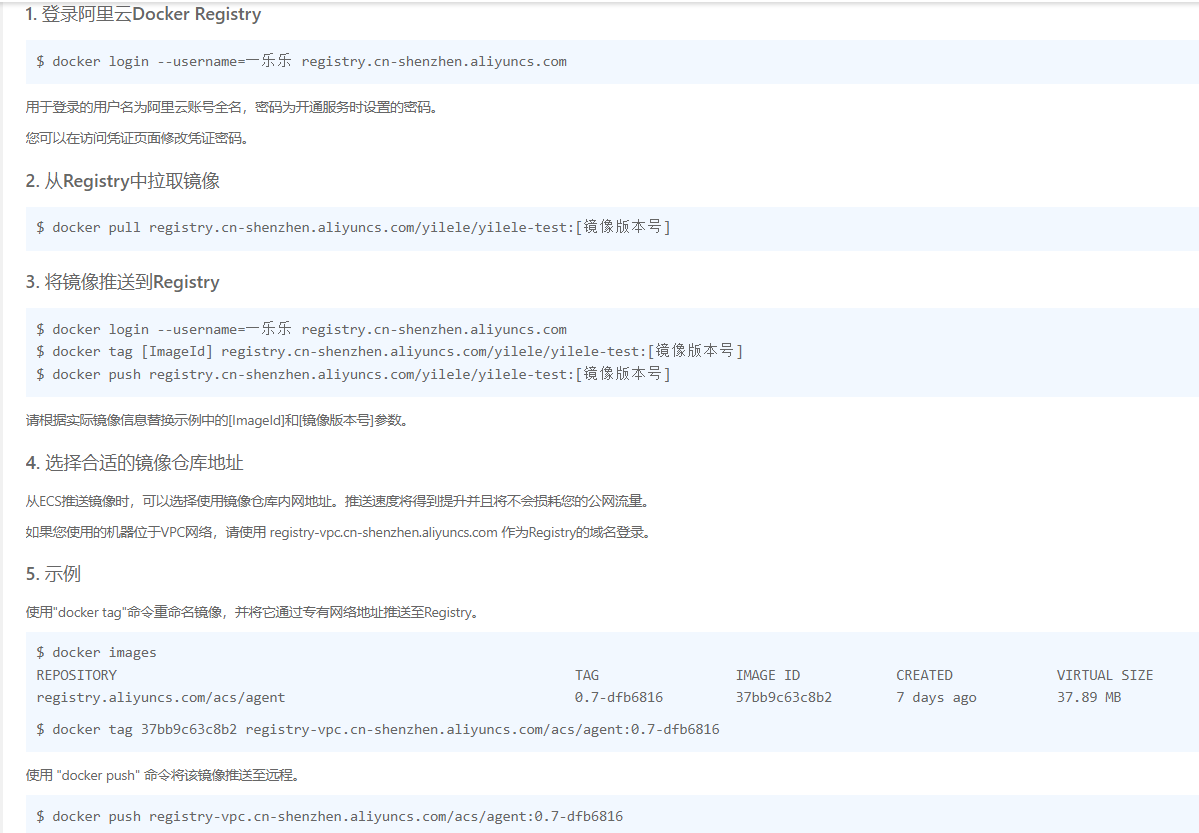Screen dimensions: 1199x833
Task: Click the CREATED column header
Action: point(924,675)
